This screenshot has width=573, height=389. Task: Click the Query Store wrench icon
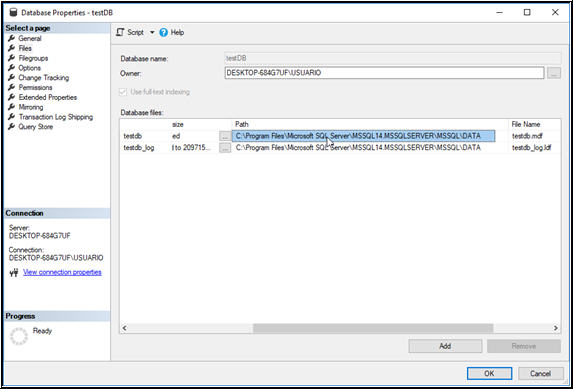(11, 127)
